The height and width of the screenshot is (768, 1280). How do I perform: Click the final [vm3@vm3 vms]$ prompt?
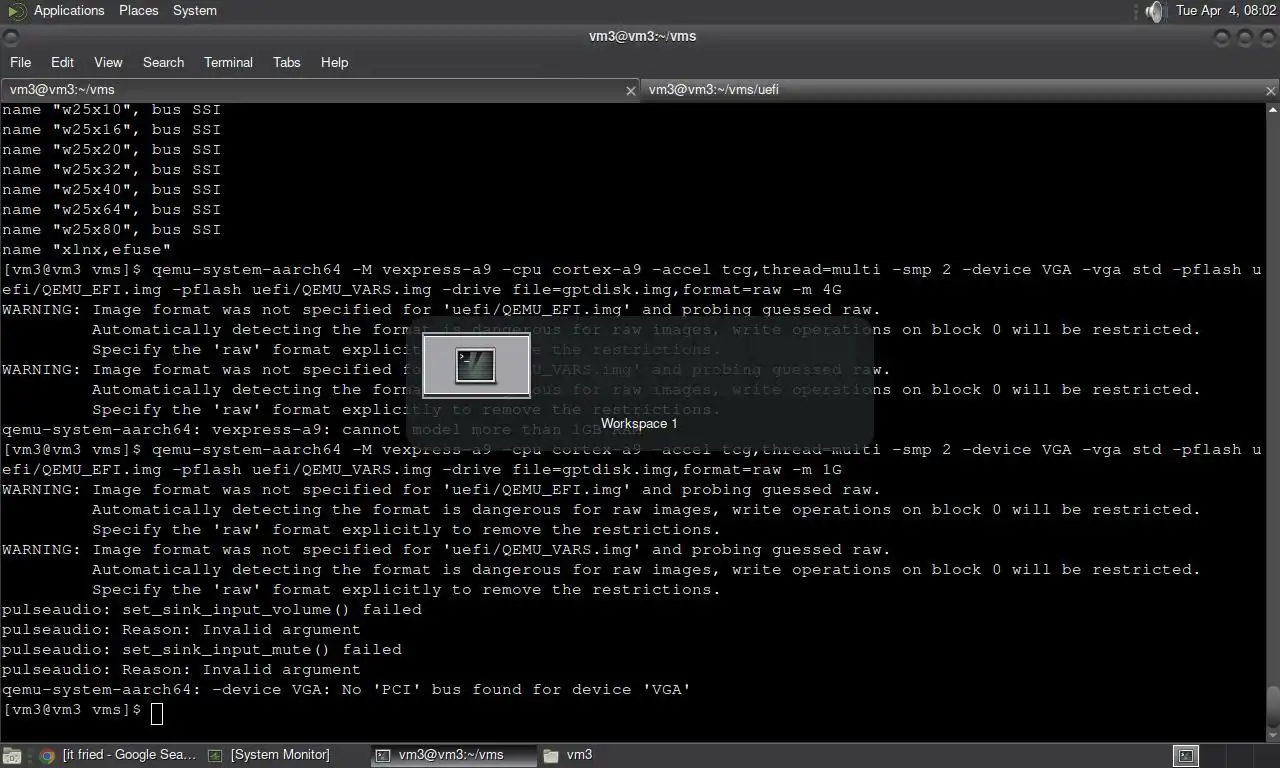coord(72,710)
